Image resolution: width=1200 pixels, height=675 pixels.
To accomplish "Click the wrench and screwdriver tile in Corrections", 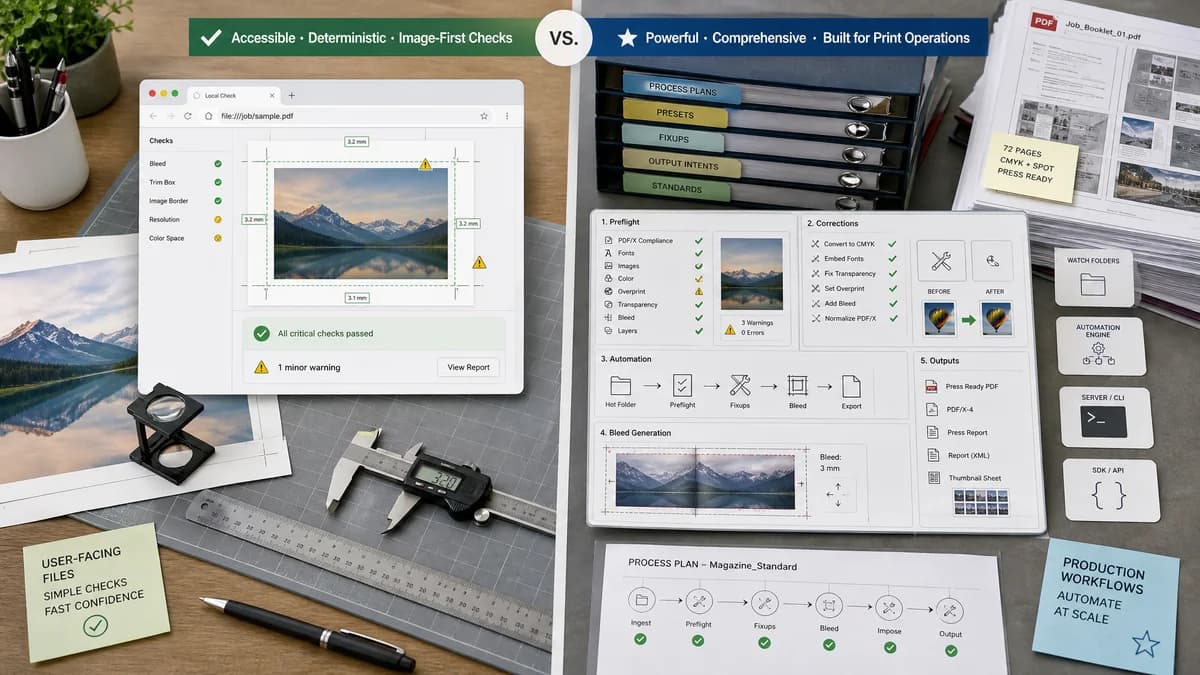I will point(941,261).
